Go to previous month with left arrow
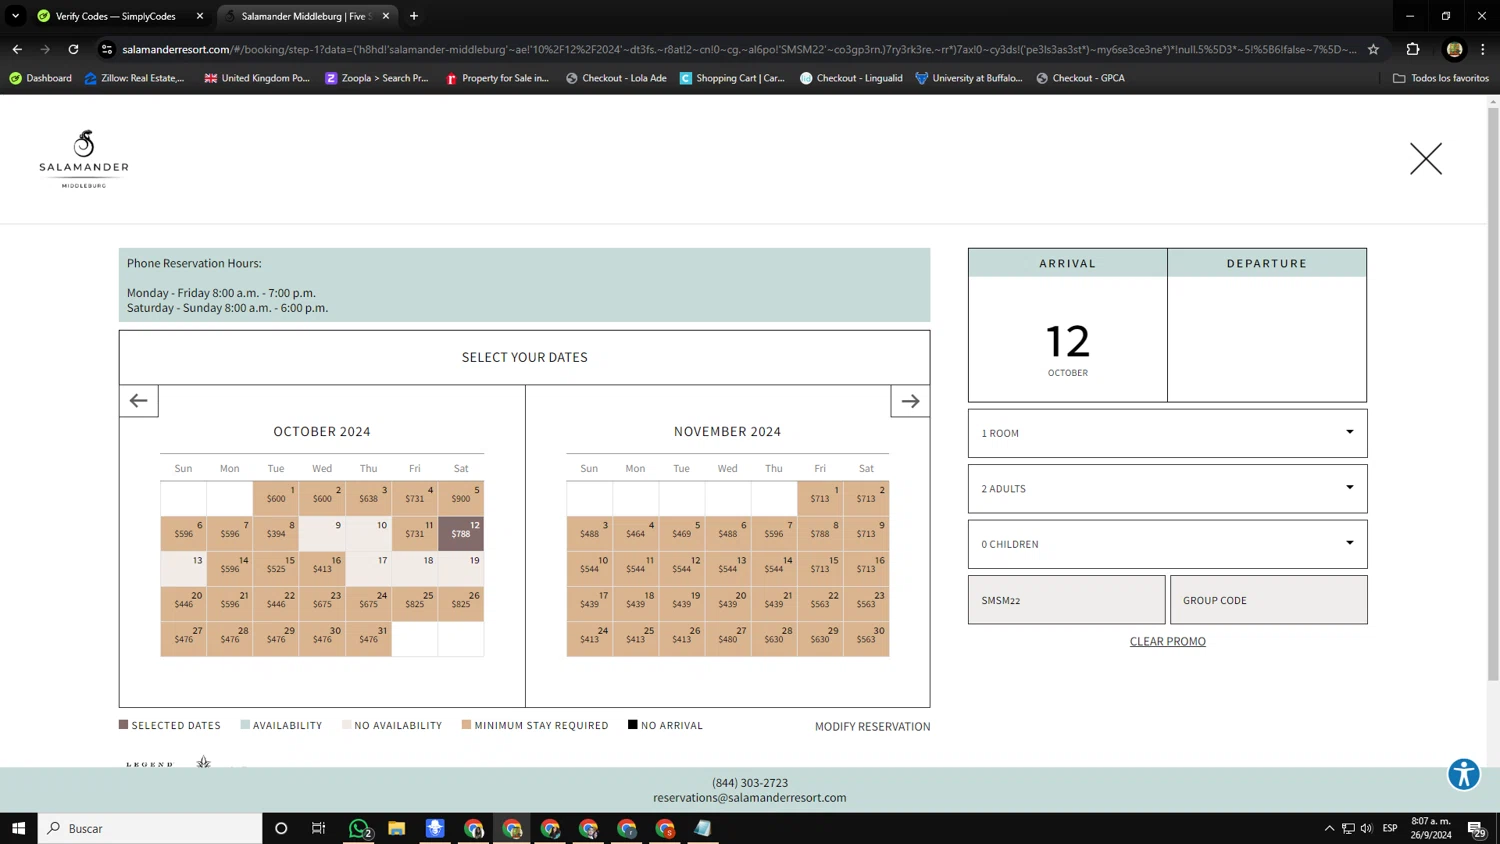The height and width of the screenshot is (844, 1500). 139,401
